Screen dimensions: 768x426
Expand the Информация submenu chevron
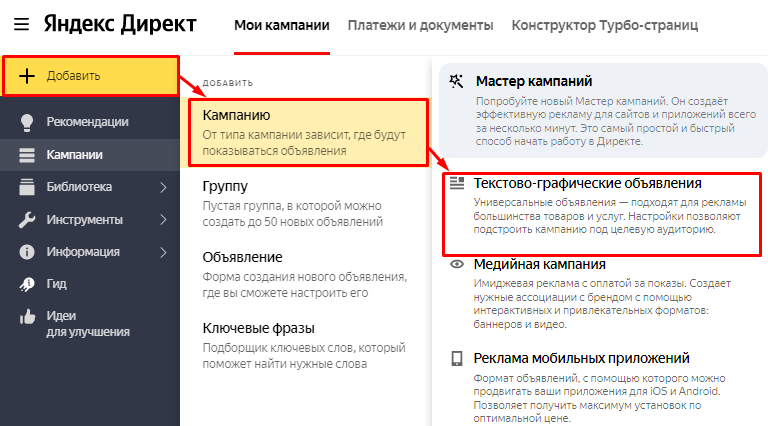(164, 252)
